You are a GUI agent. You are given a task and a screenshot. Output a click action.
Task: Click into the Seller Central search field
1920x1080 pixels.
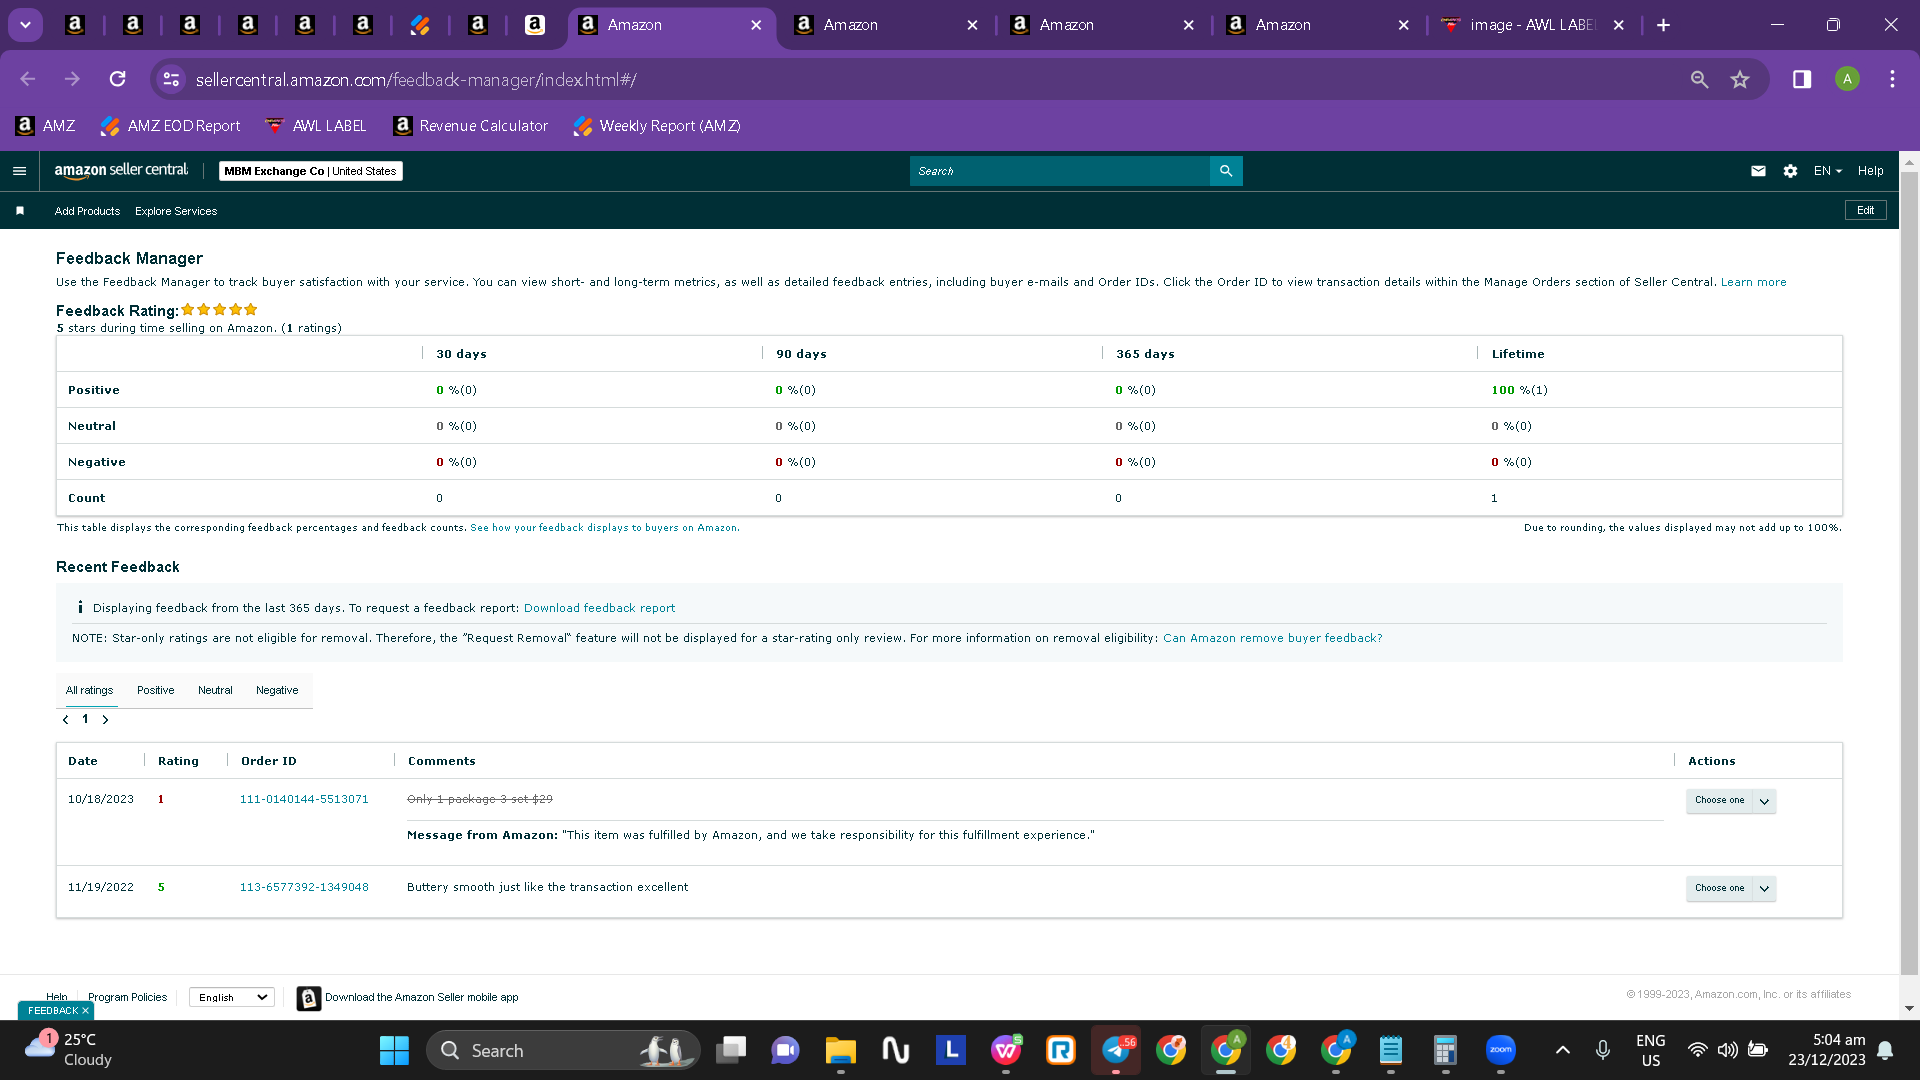[x=1060, y=171]
